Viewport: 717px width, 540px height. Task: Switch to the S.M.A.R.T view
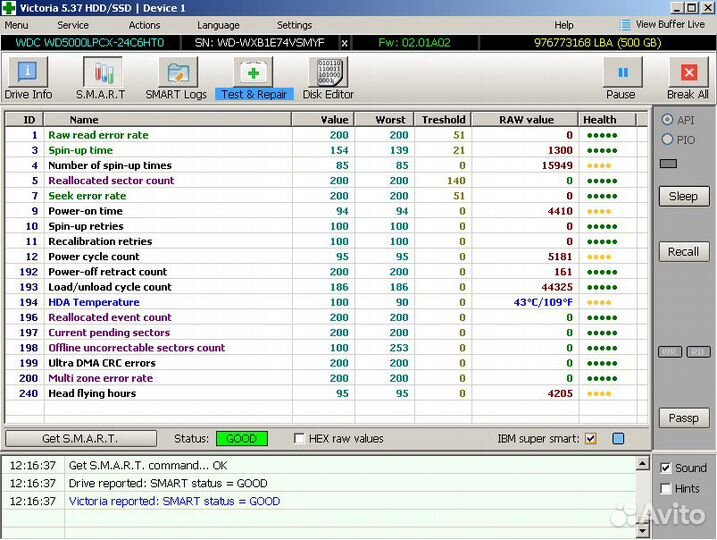(102, 78)
